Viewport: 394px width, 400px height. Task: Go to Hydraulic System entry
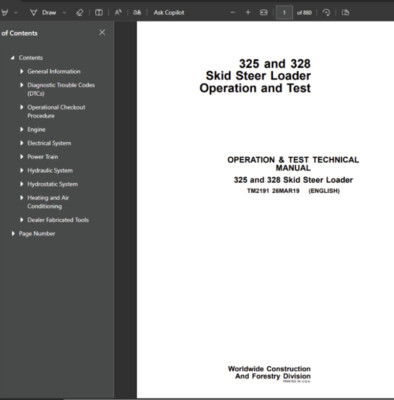coord(50,170)
